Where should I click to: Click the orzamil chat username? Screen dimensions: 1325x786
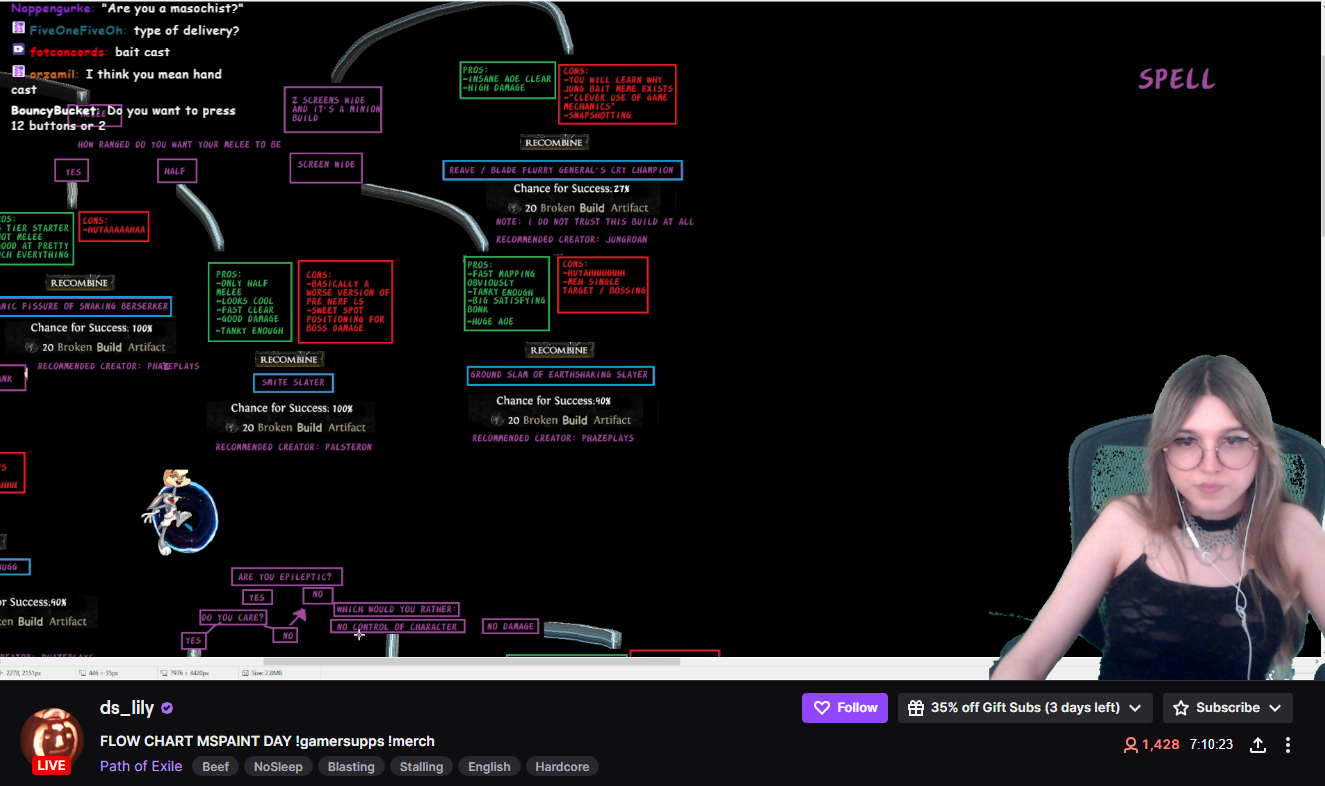(54, 74)
